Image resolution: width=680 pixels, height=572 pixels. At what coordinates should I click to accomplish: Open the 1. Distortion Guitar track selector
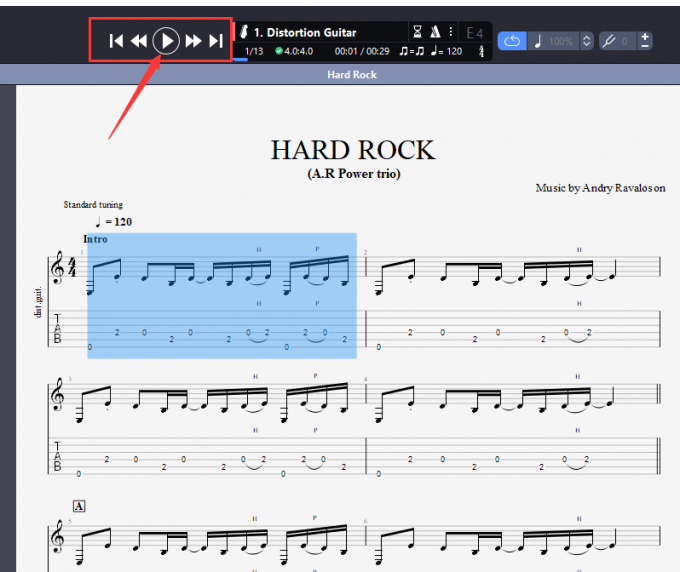[x=305, y=33]
